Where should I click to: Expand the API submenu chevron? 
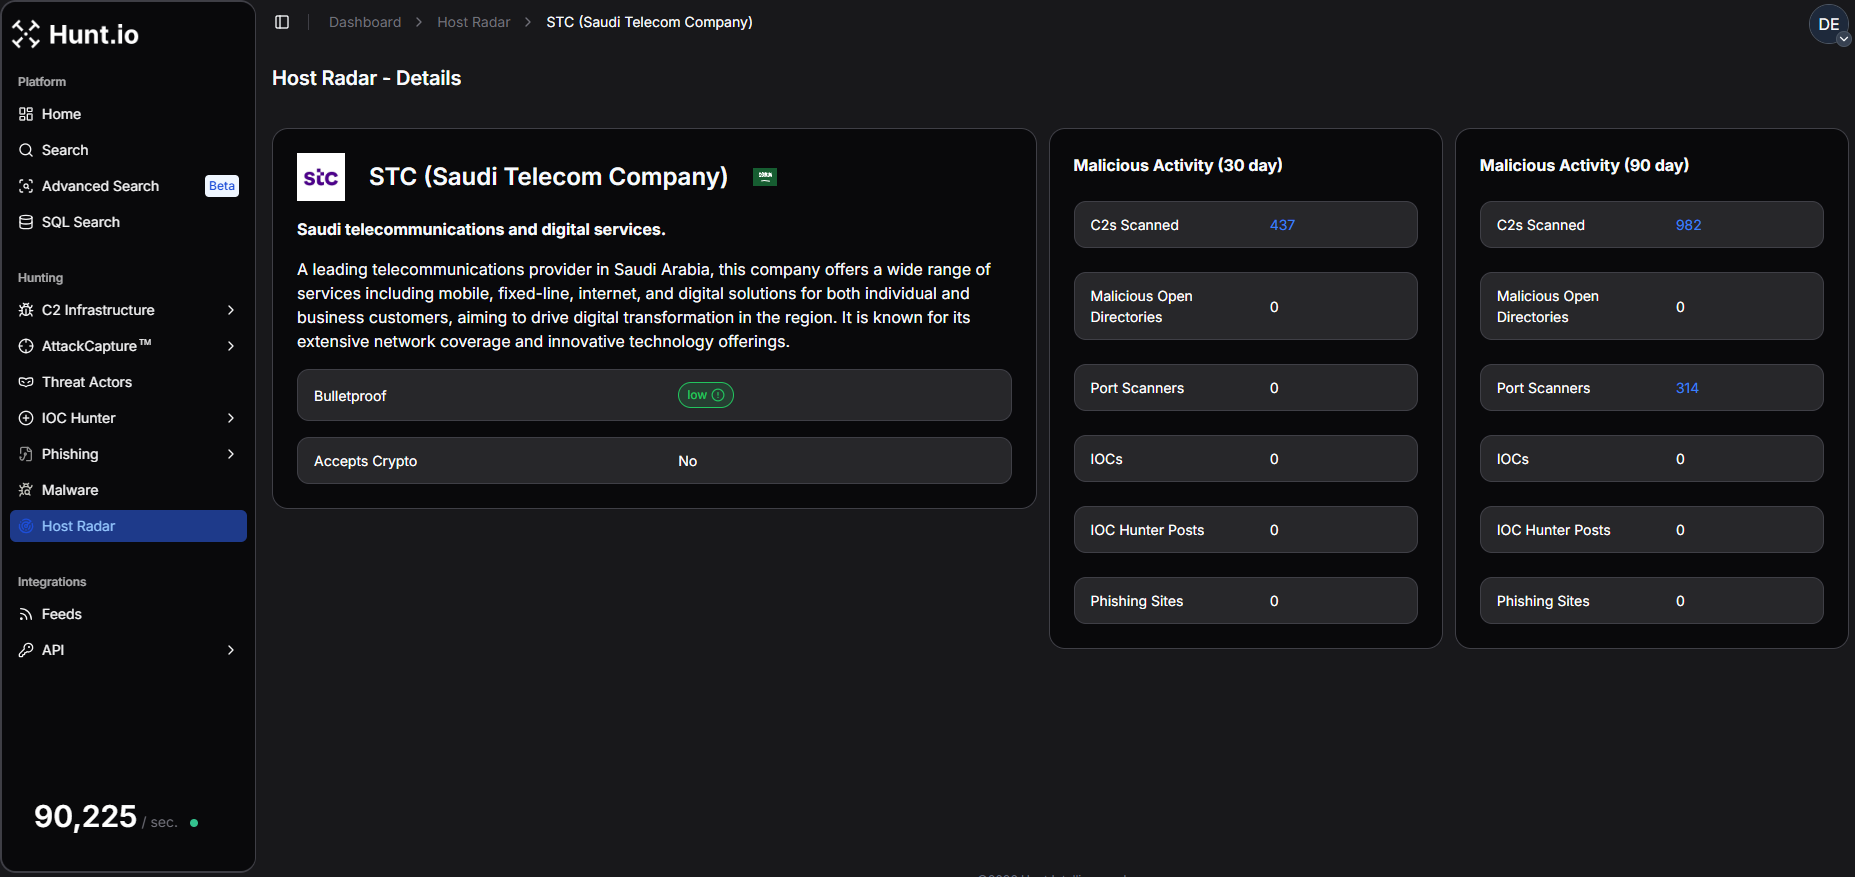[x=231, y=650]
